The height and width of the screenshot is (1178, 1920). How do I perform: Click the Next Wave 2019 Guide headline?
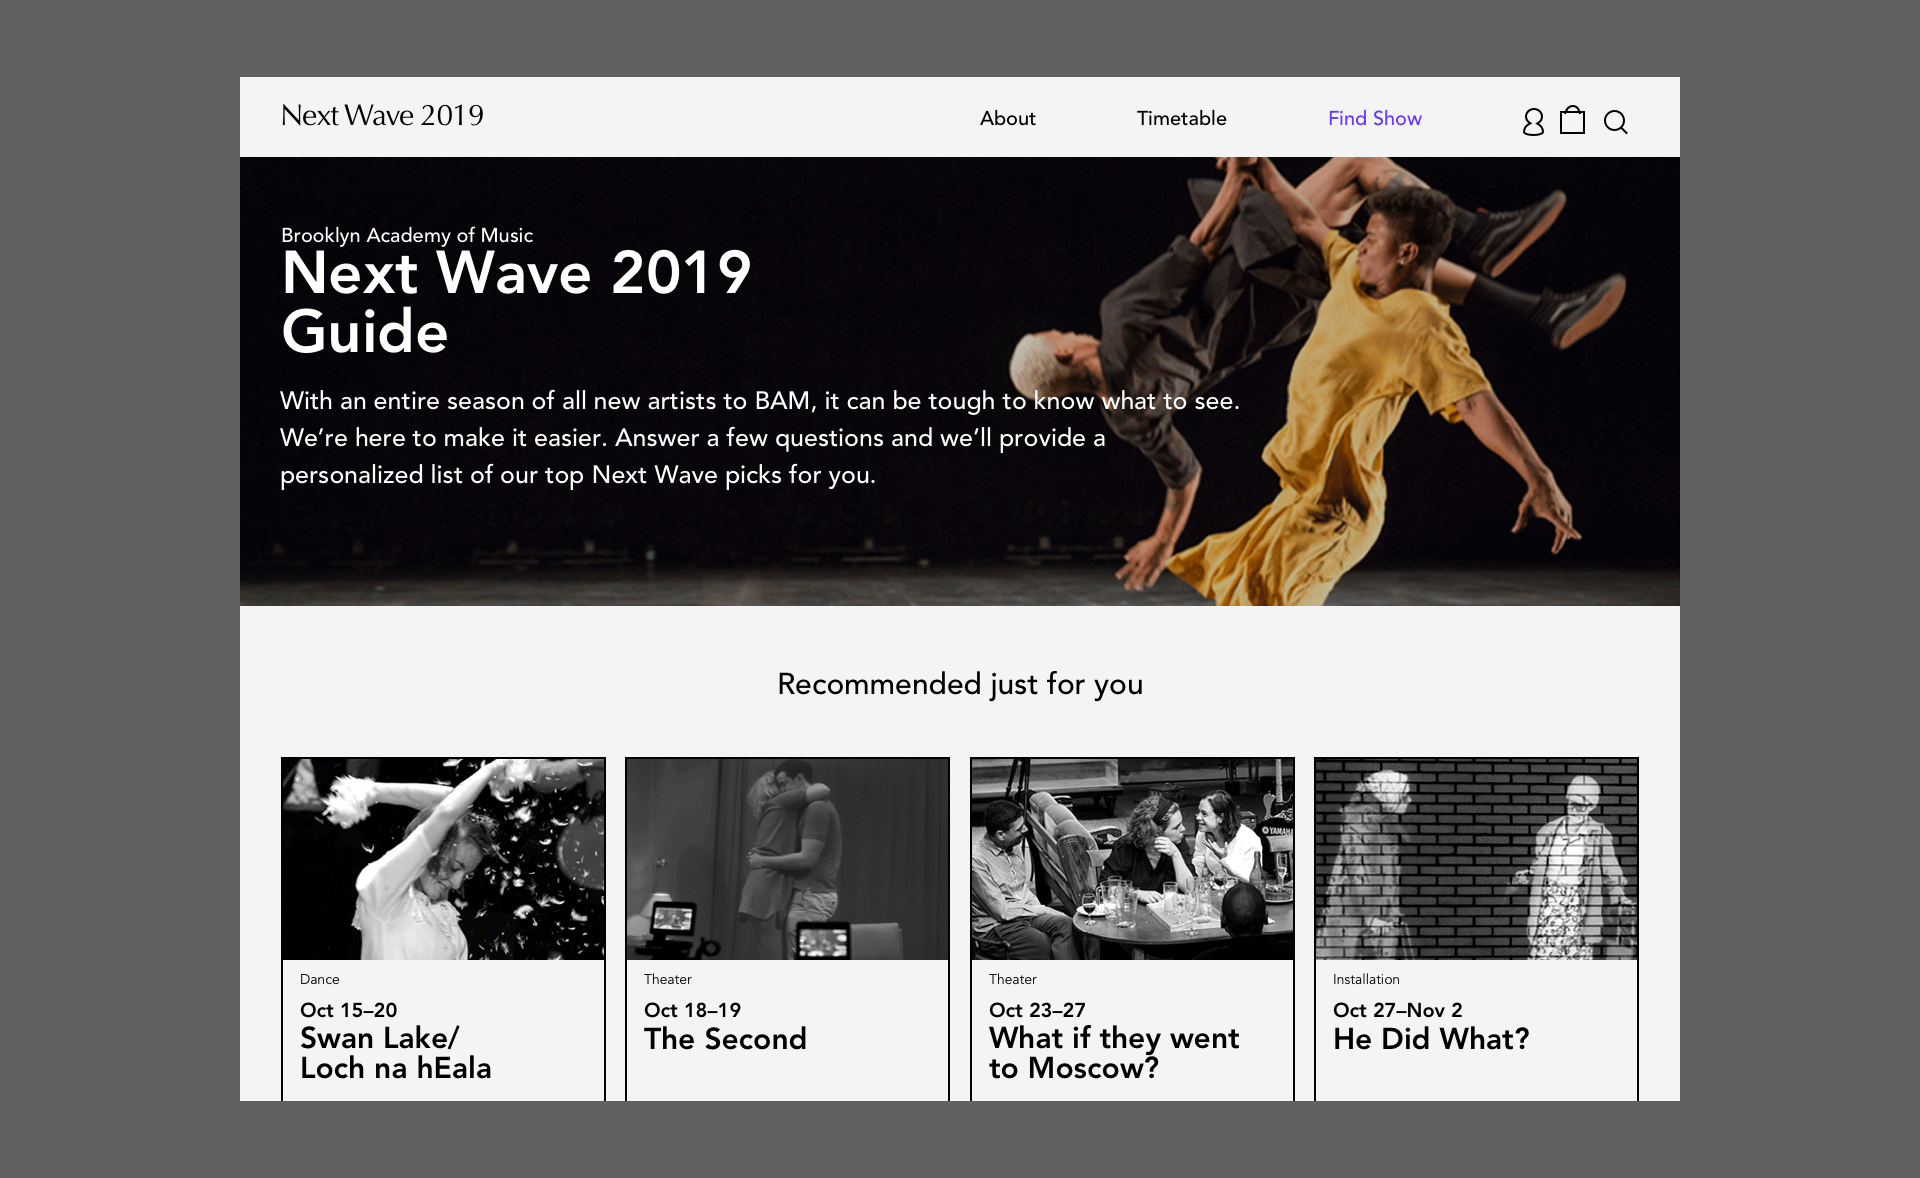pos(516,302)
